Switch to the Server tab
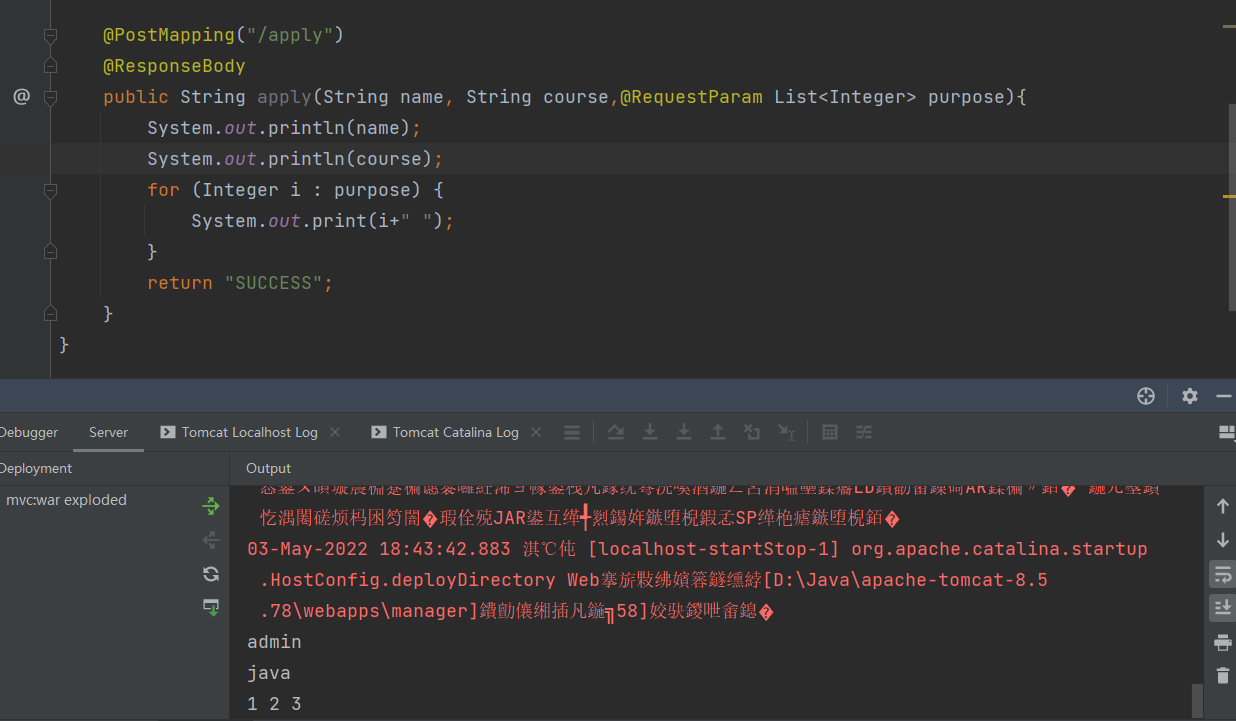 click(x=108, y=432)
